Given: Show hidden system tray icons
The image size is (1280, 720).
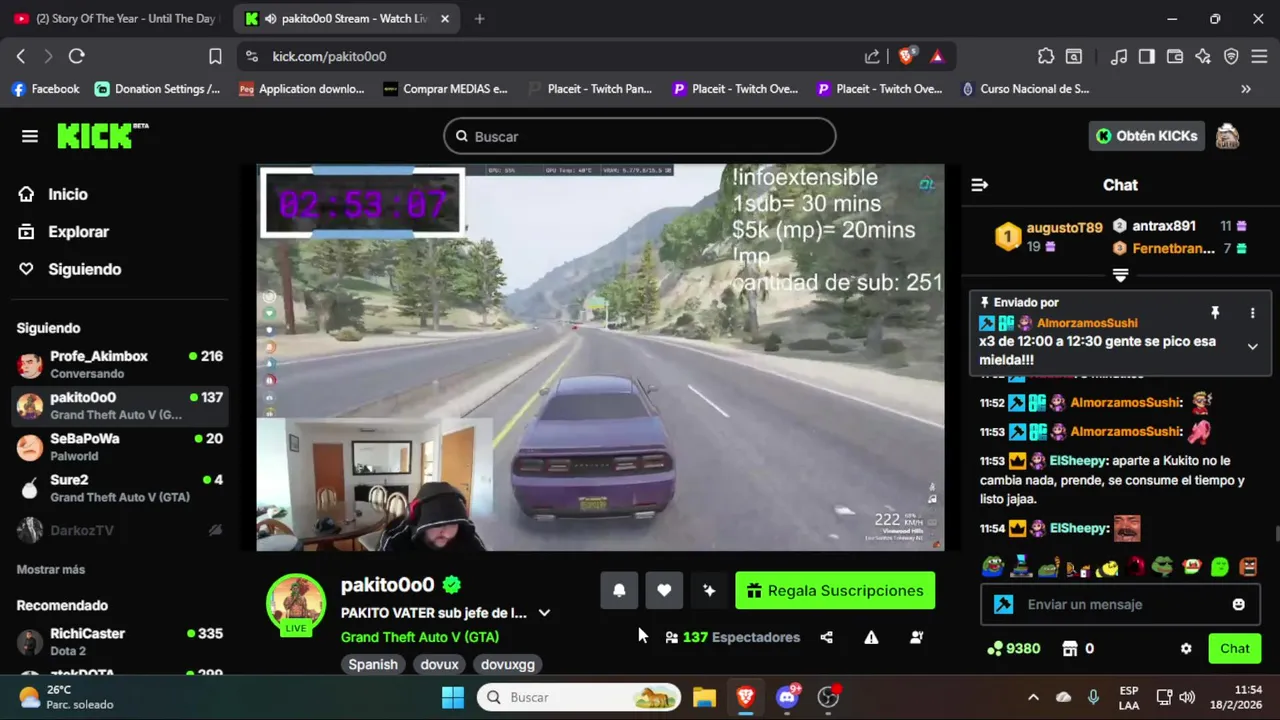Looking at the screenshot, I should pos(1033,697).
